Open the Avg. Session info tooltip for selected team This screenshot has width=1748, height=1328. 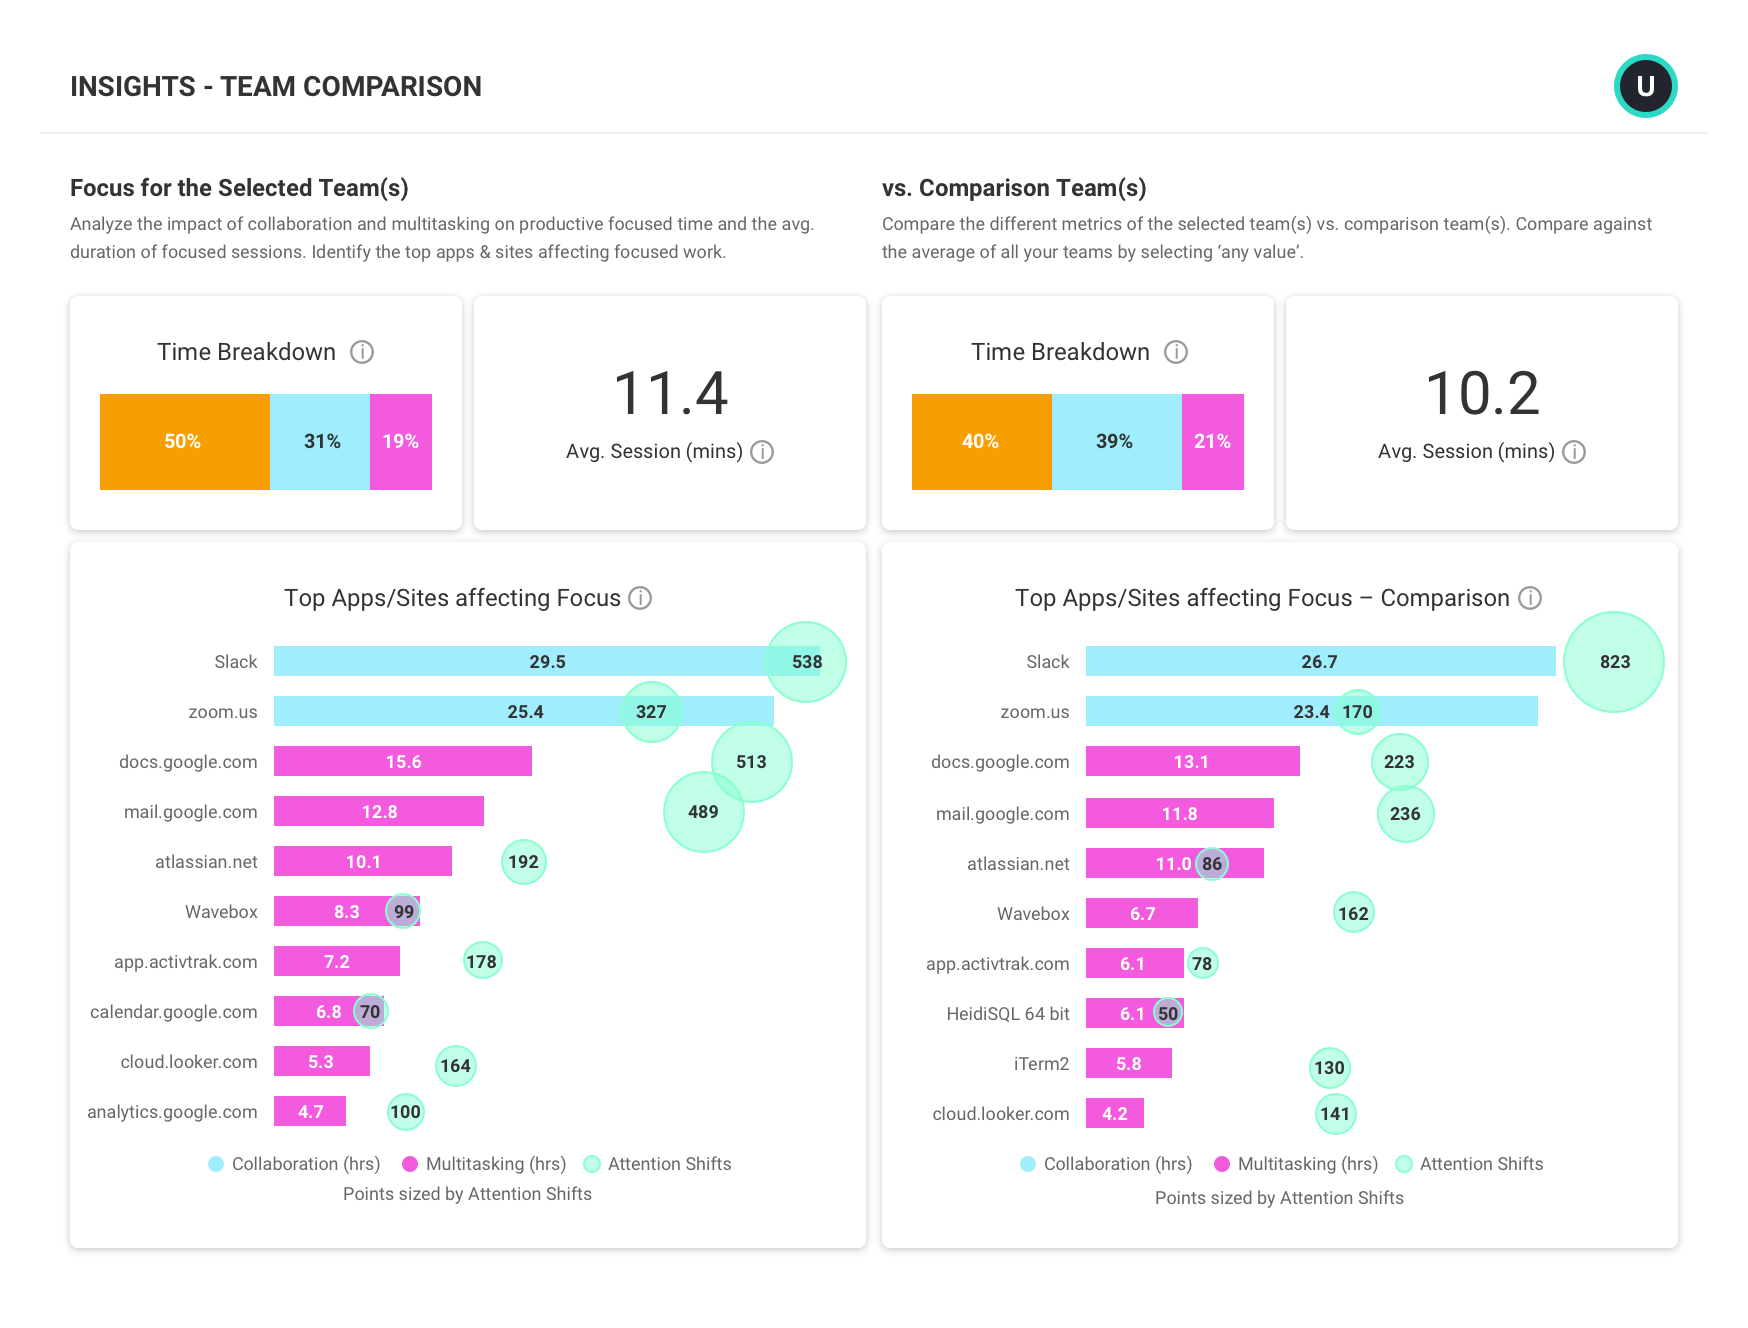pyautogui.click(x=763, y=452)
